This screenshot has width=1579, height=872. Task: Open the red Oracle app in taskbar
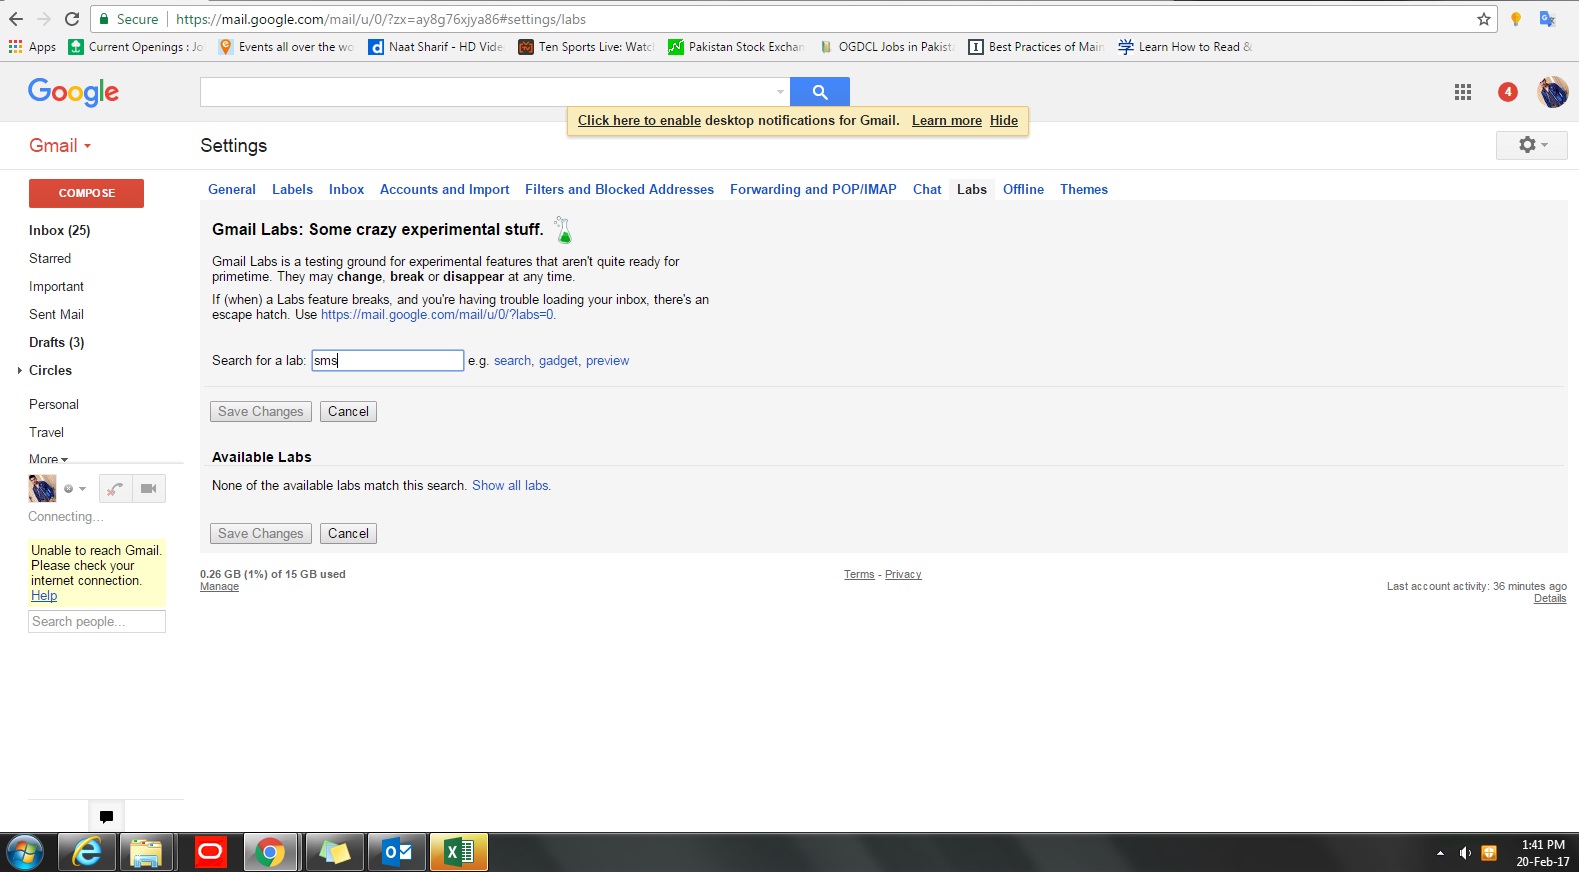pyautogui.click(x=210, y=853)
